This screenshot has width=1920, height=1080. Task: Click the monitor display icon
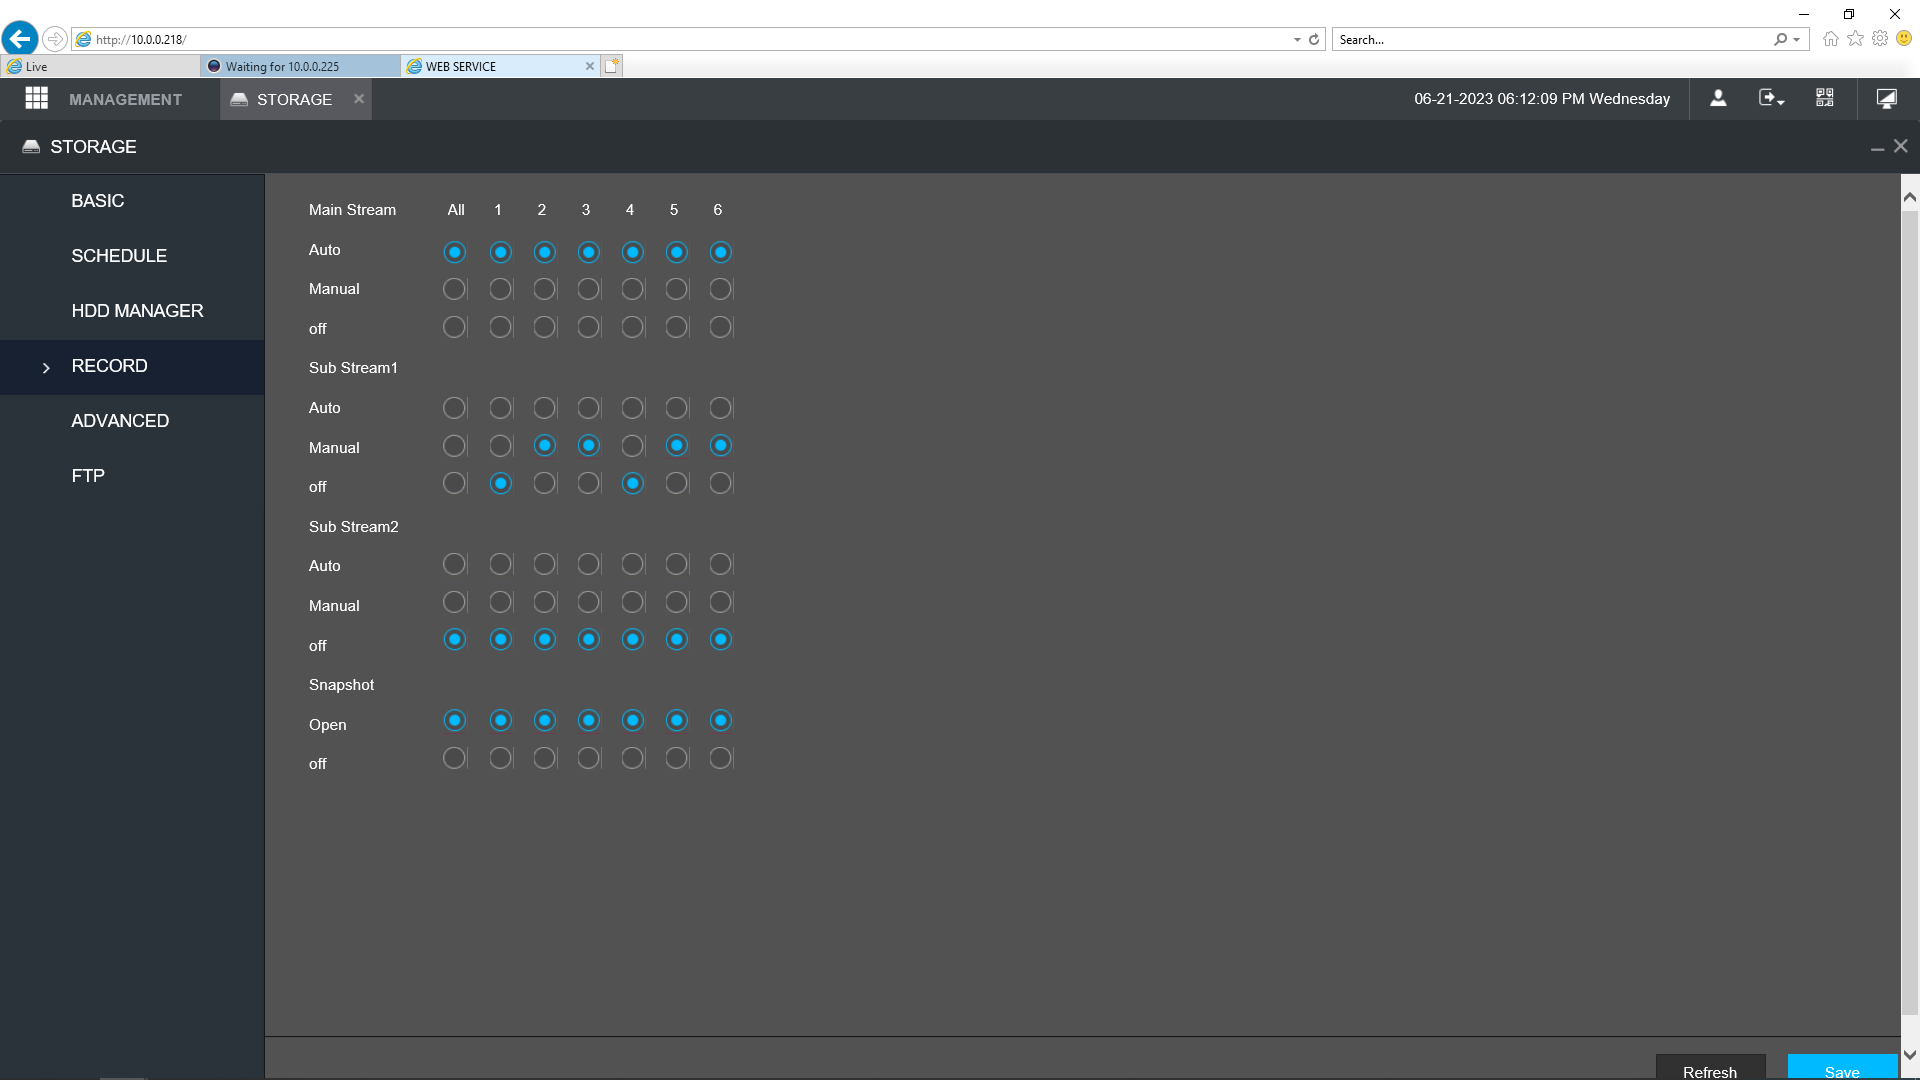[1887, 98]
